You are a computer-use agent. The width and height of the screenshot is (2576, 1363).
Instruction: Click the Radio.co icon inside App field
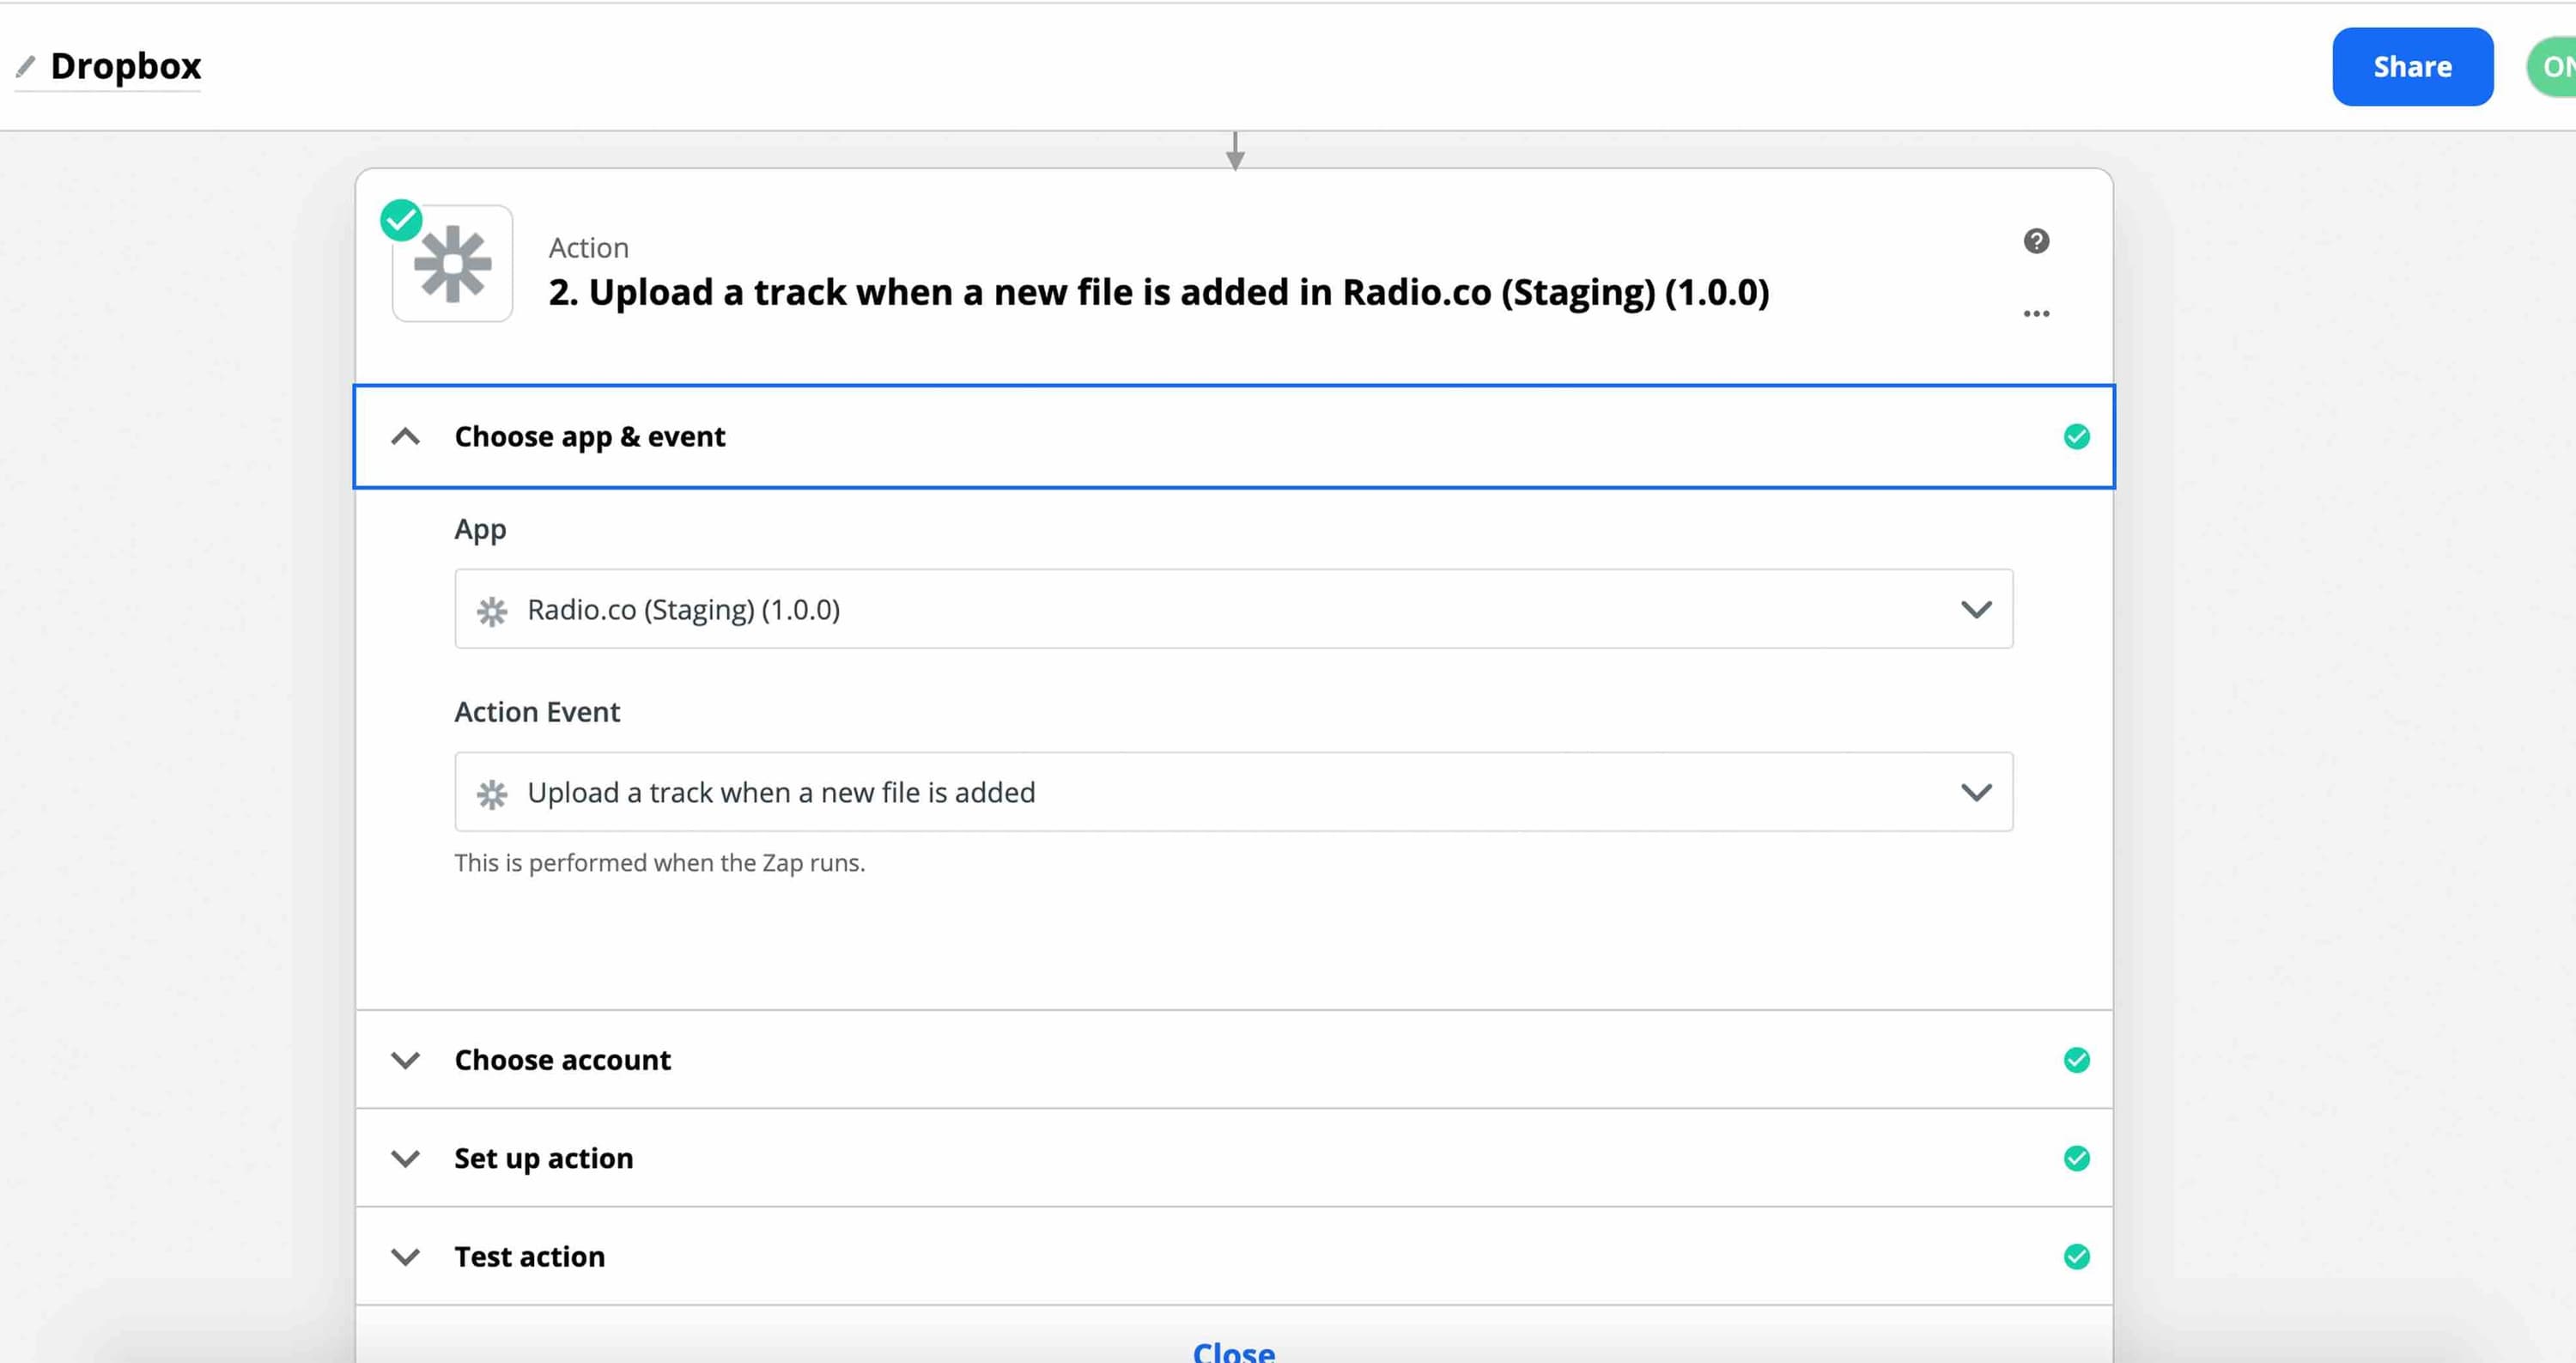coord(491,611)
